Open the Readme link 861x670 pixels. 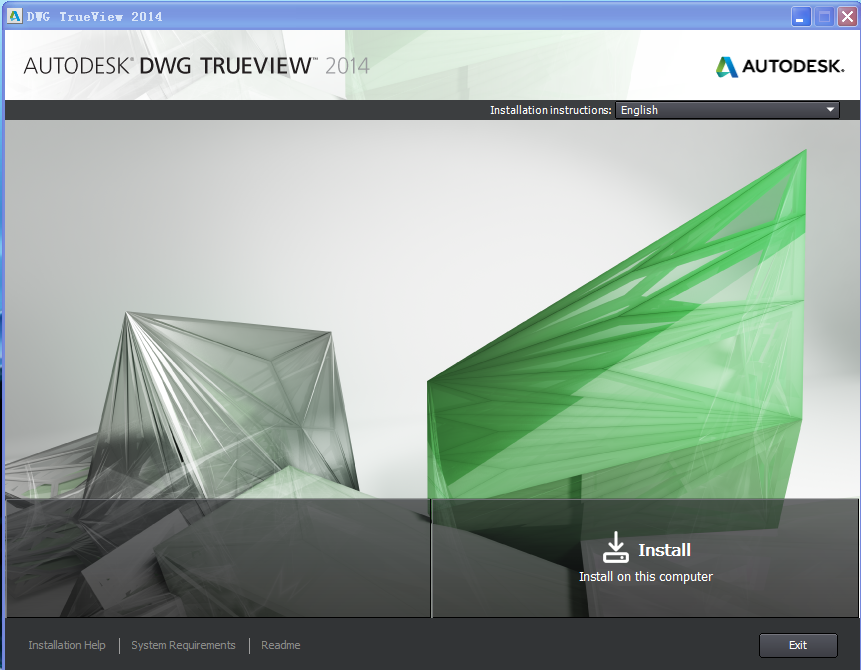[280, 645]
